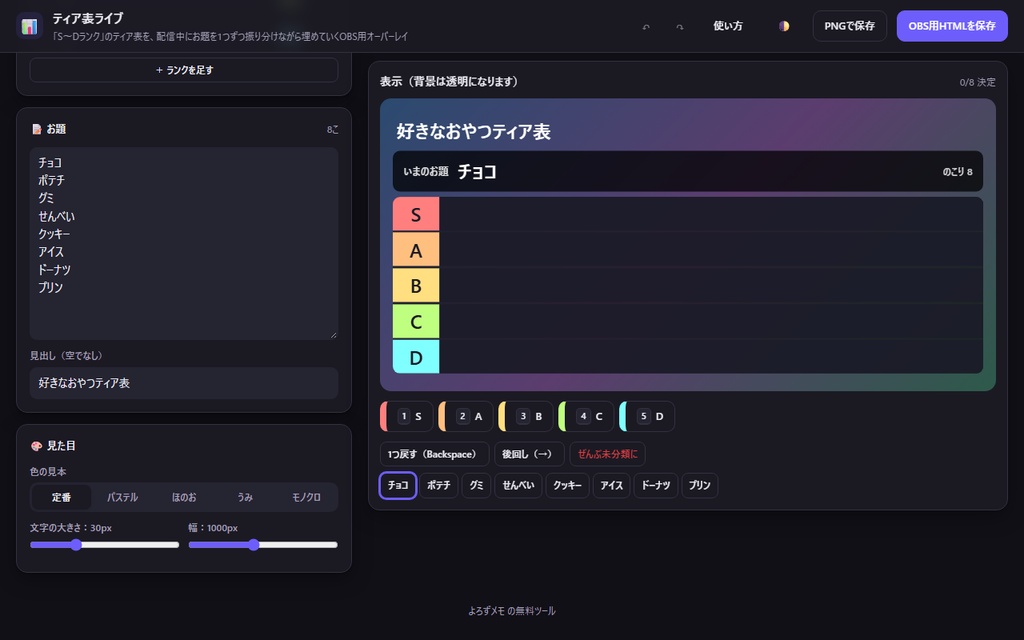Image resolution: width=1024 pixels, height=640 pixels.
Task: Click PNGで保存 button
Action: click(850, 26)
